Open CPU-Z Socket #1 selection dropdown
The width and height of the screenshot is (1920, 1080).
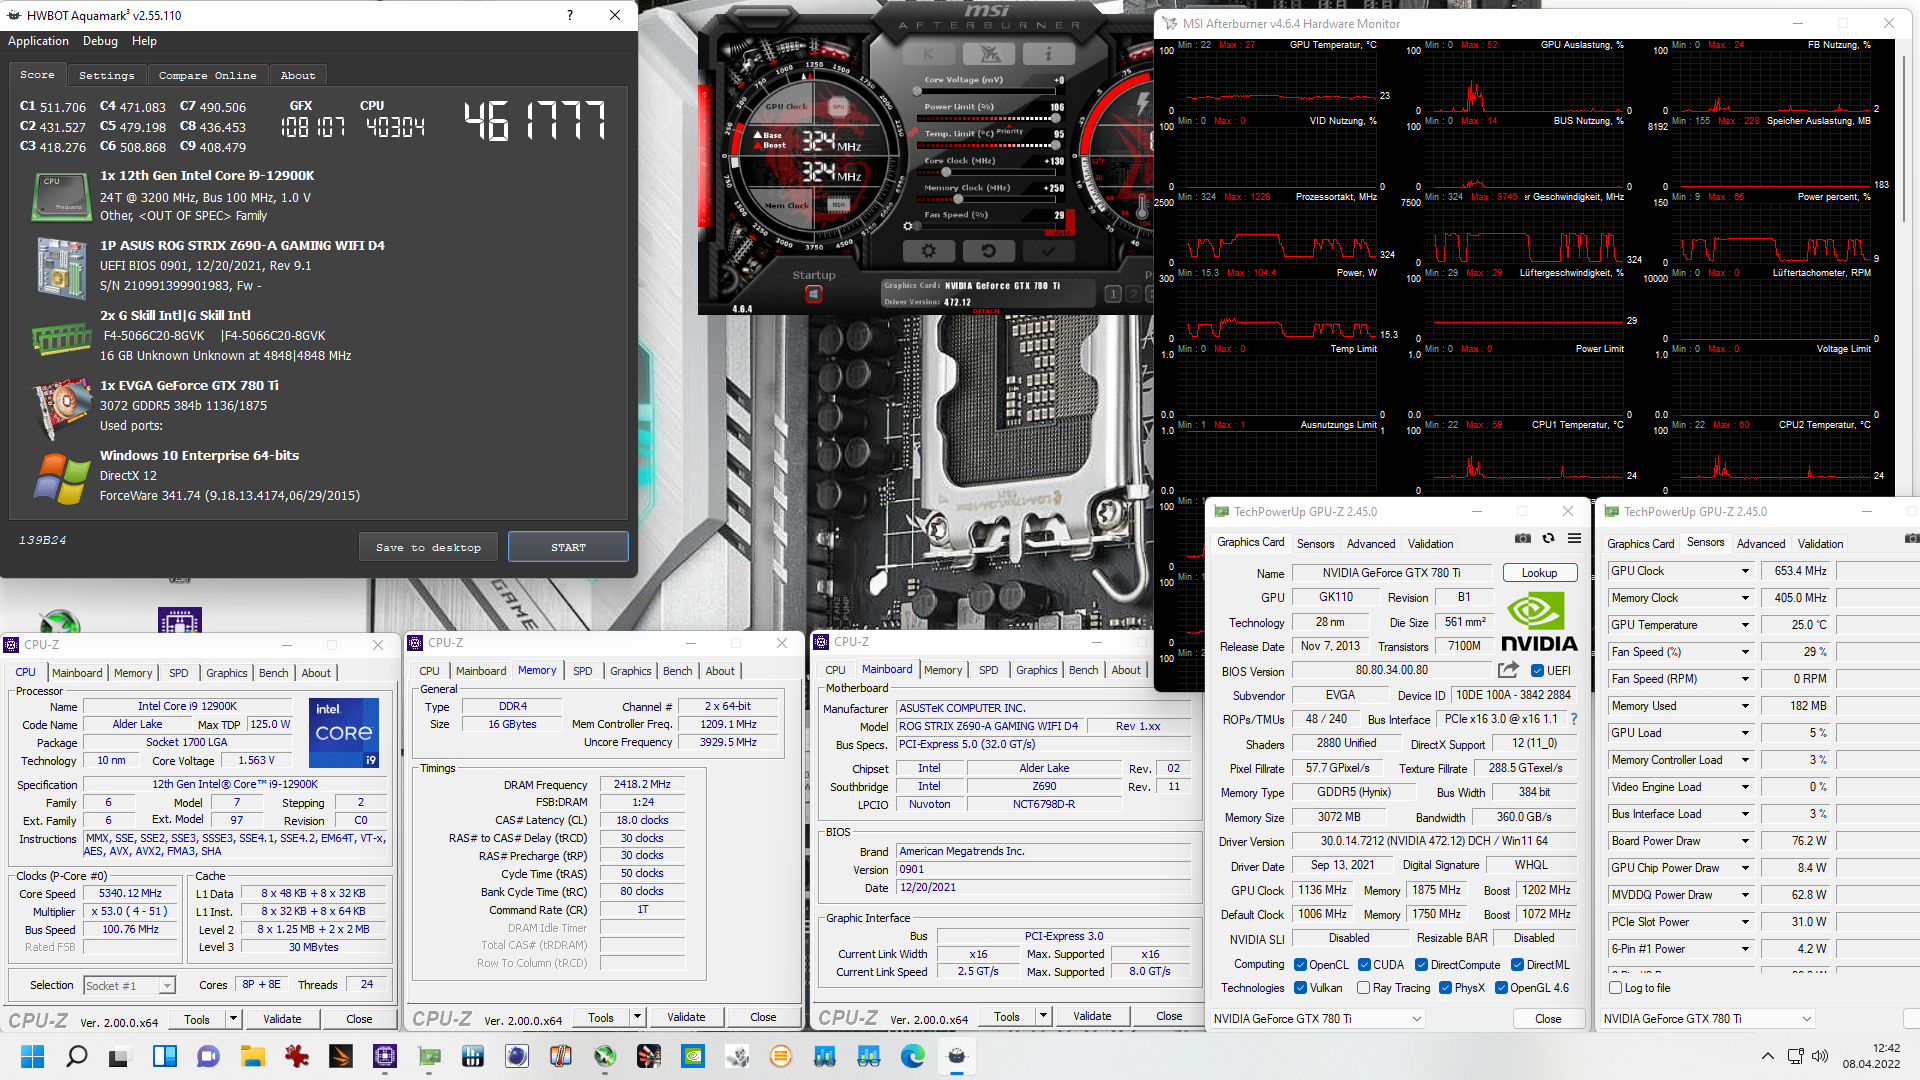[129, 986]
